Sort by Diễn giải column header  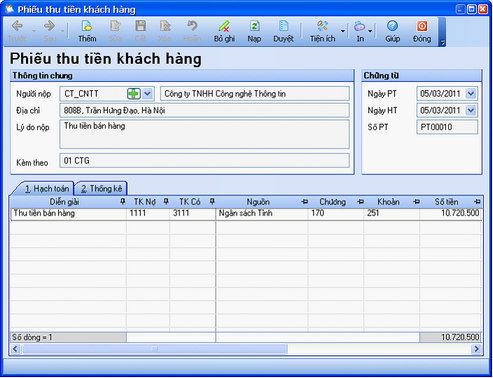pos(64,202)
